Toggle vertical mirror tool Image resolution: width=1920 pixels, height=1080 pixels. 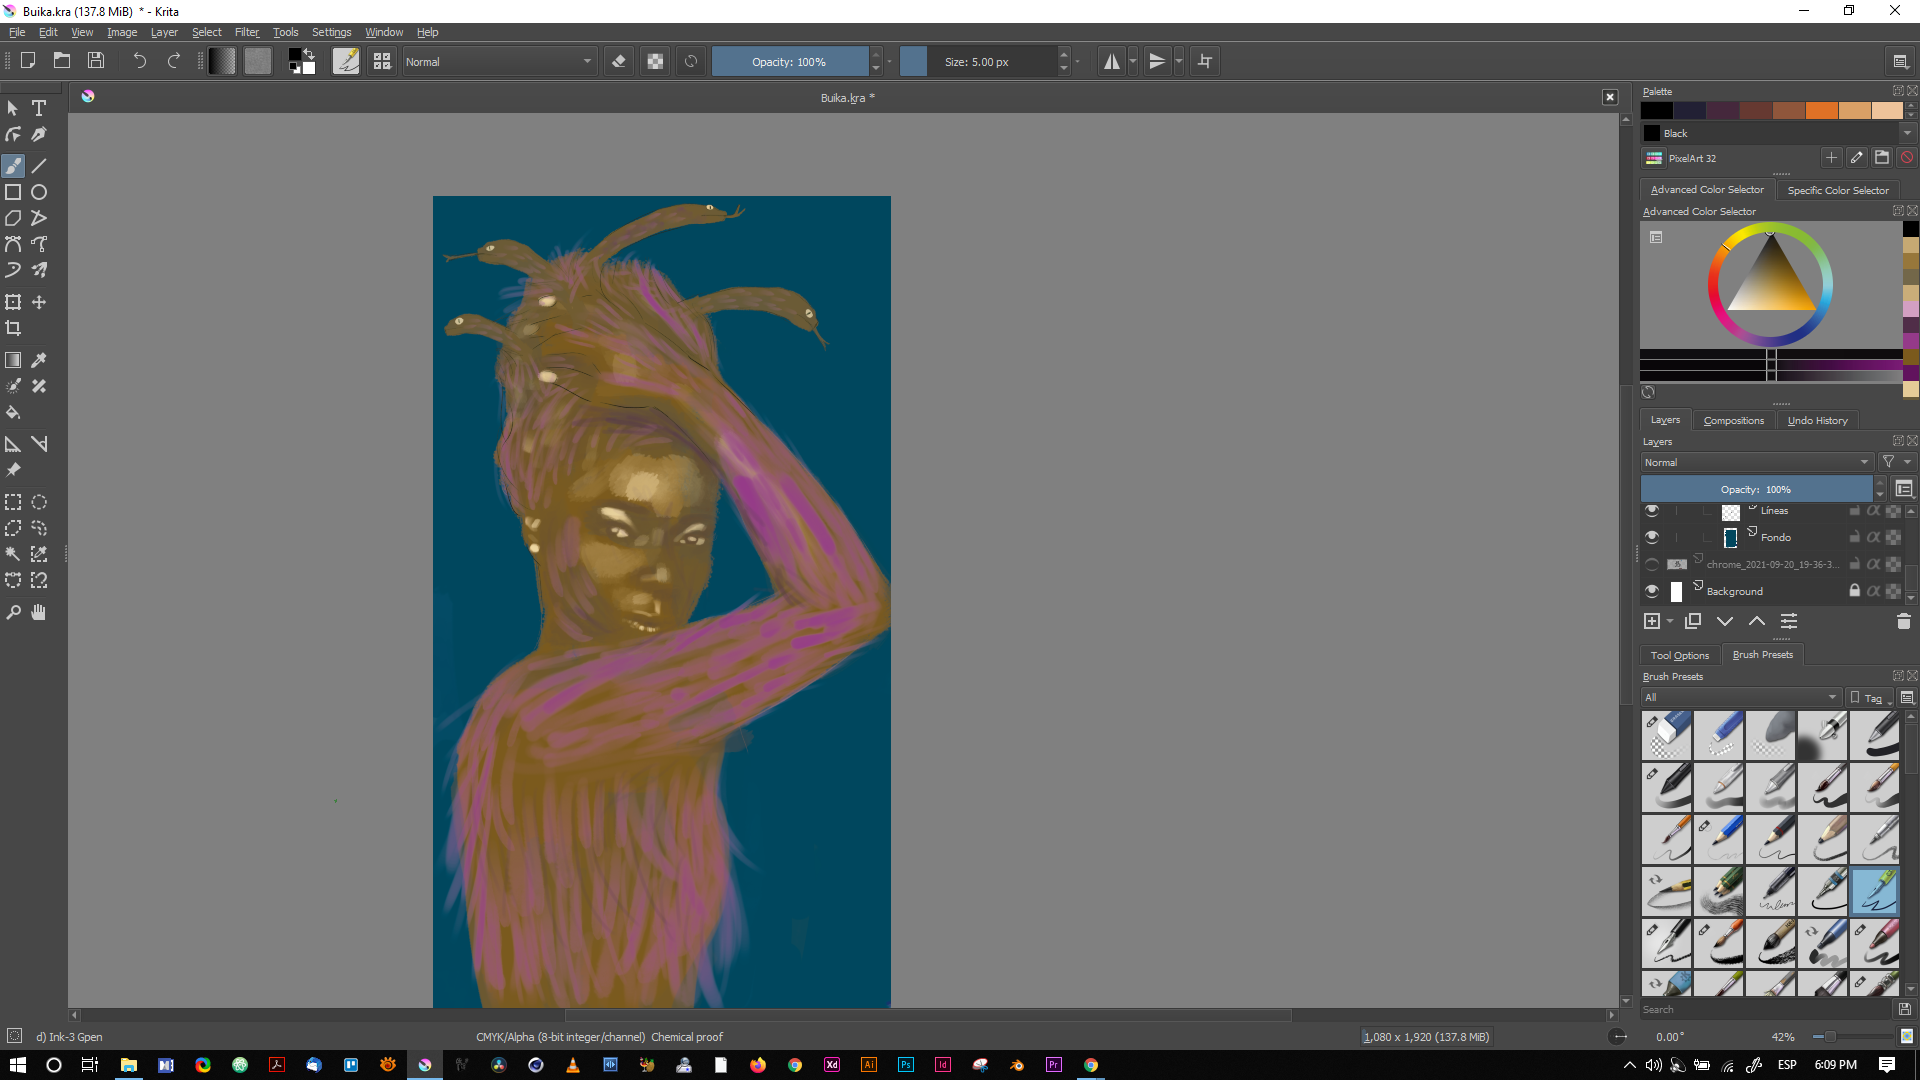(1157, 61)
